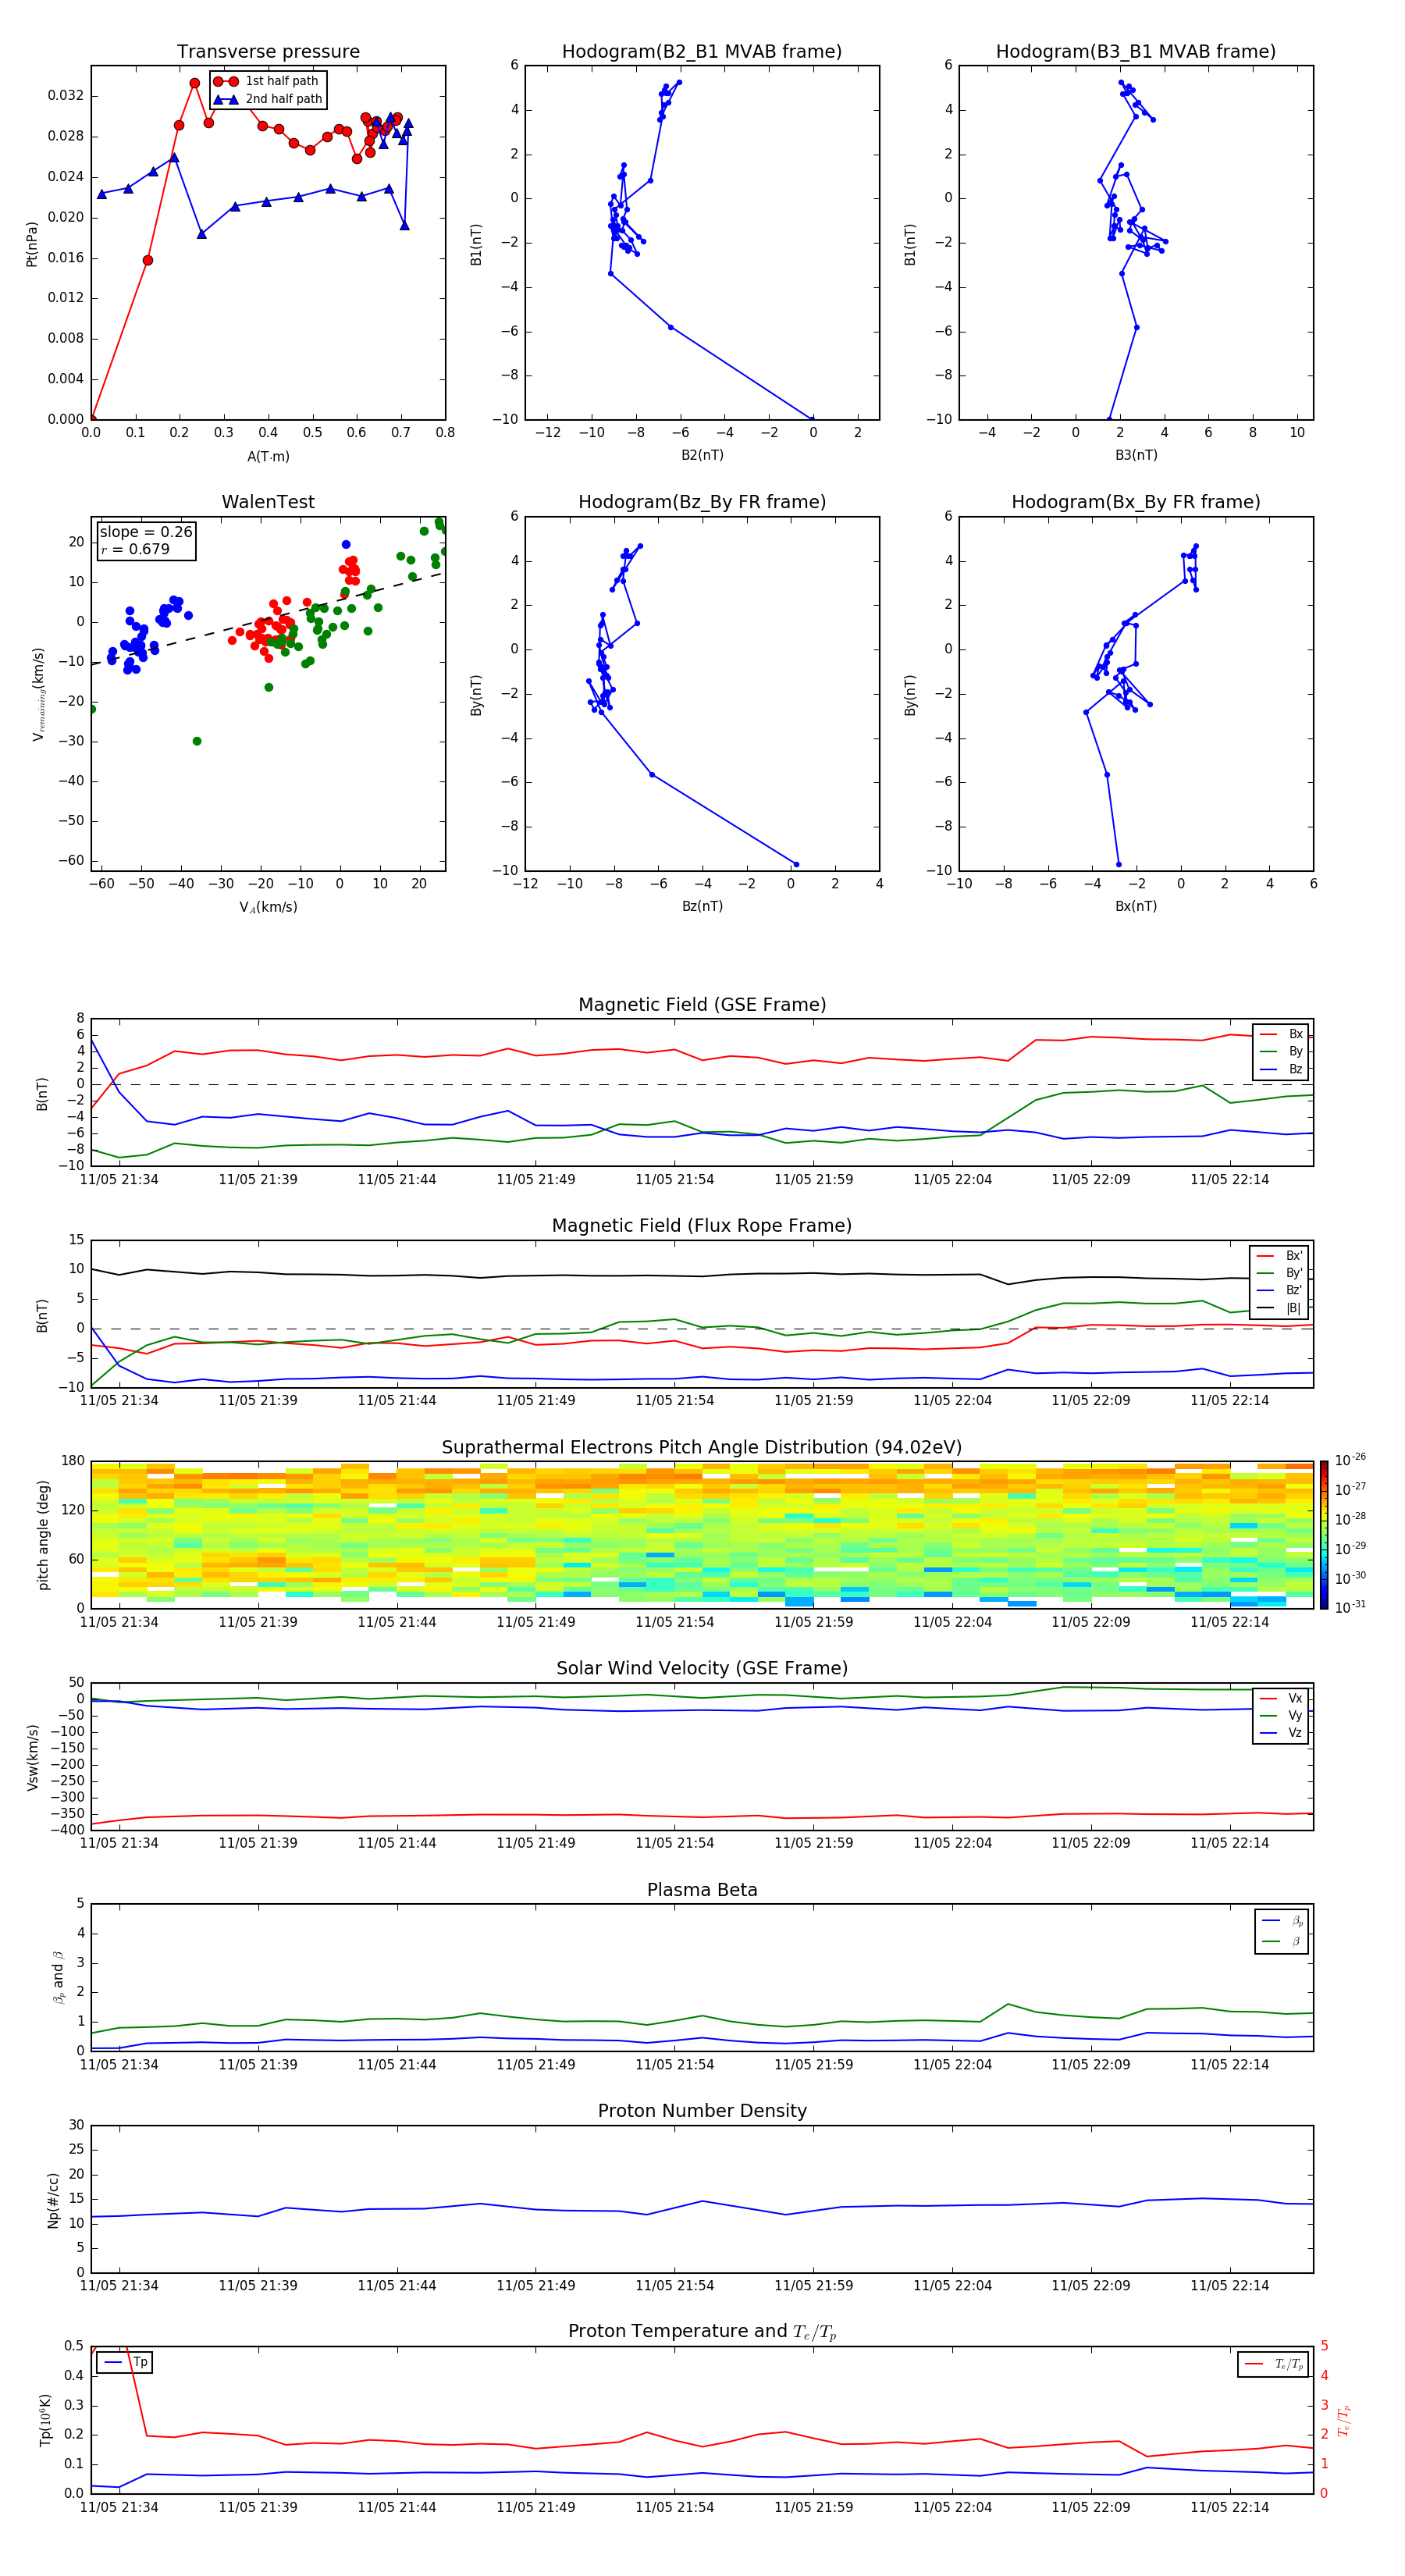Click the 'B2(nT)' x-axis label
This screenshot has height=2576, width=1405.
702,455
